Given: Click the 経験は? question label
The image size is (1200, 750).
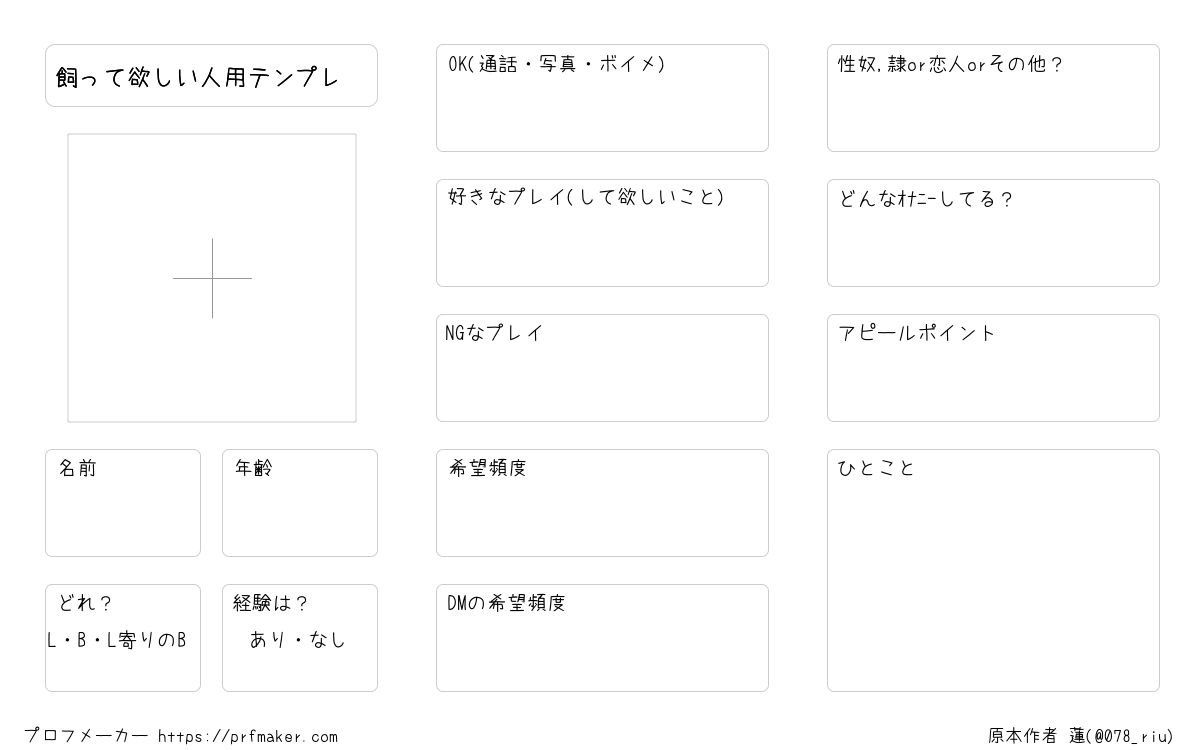Looking at the screenshot, I should (x=271, y=603).
